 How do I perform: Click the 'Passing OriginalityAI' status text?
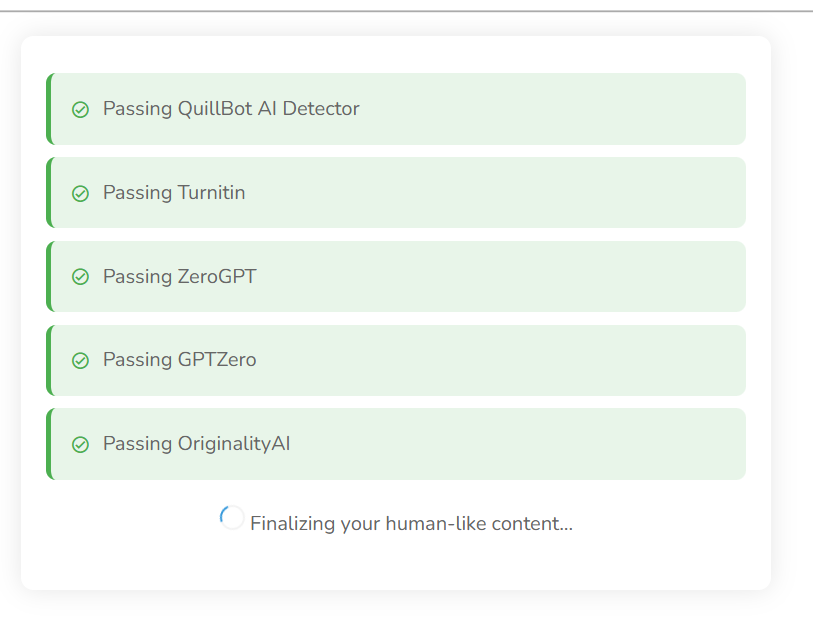[197, 444]
